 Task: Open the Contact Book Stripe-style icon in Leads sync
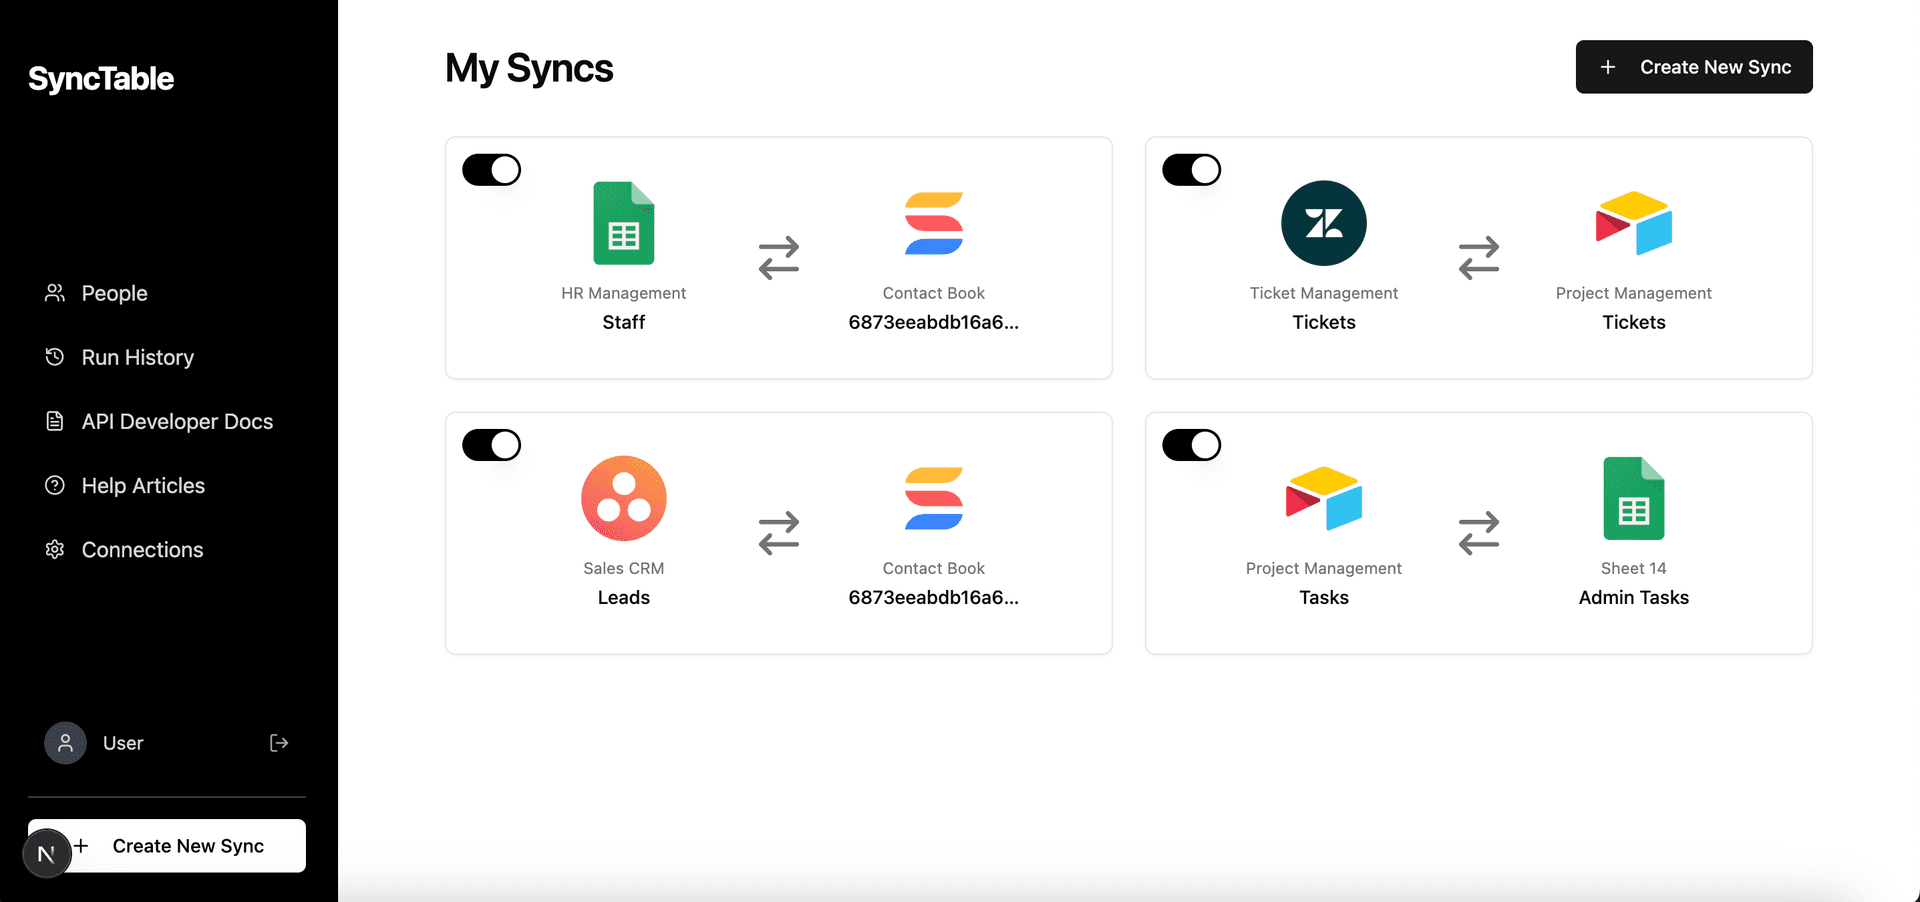[933, 498]
